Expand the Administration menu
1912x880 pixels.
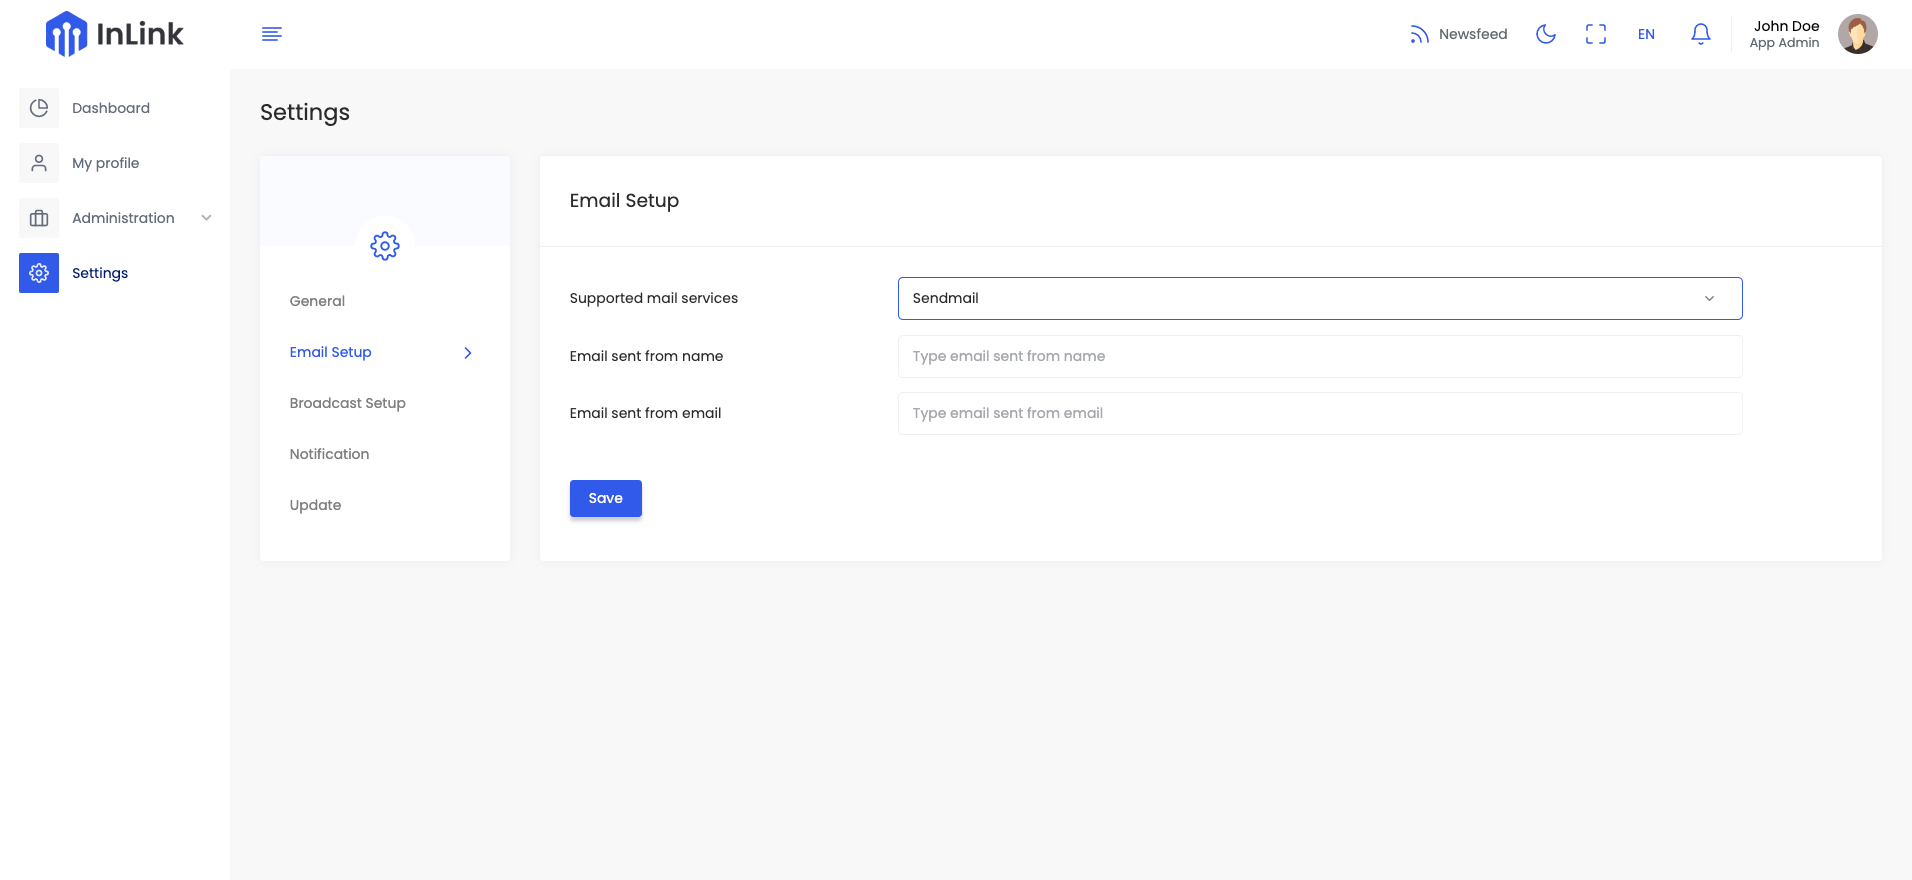pyautogui.click(x=123, y=218)
